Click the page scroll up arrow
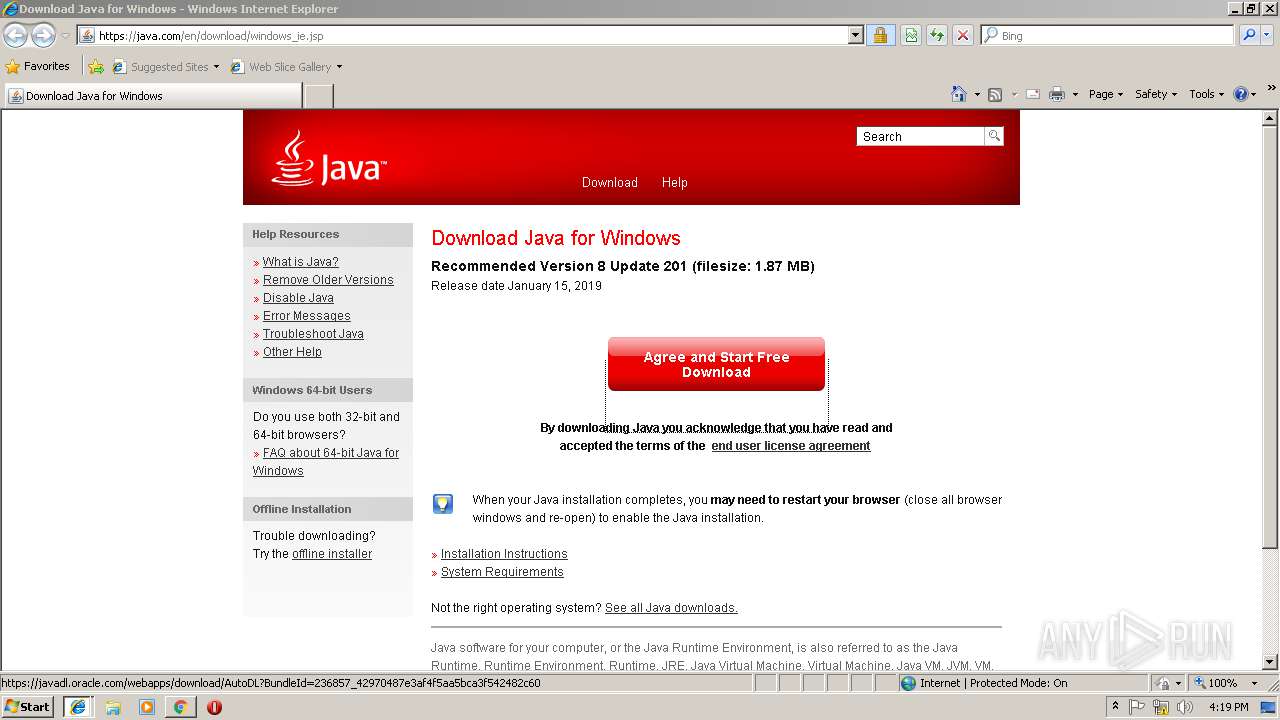The height and width of the screenshot is (720, 1280). [x=1270, y=118]
